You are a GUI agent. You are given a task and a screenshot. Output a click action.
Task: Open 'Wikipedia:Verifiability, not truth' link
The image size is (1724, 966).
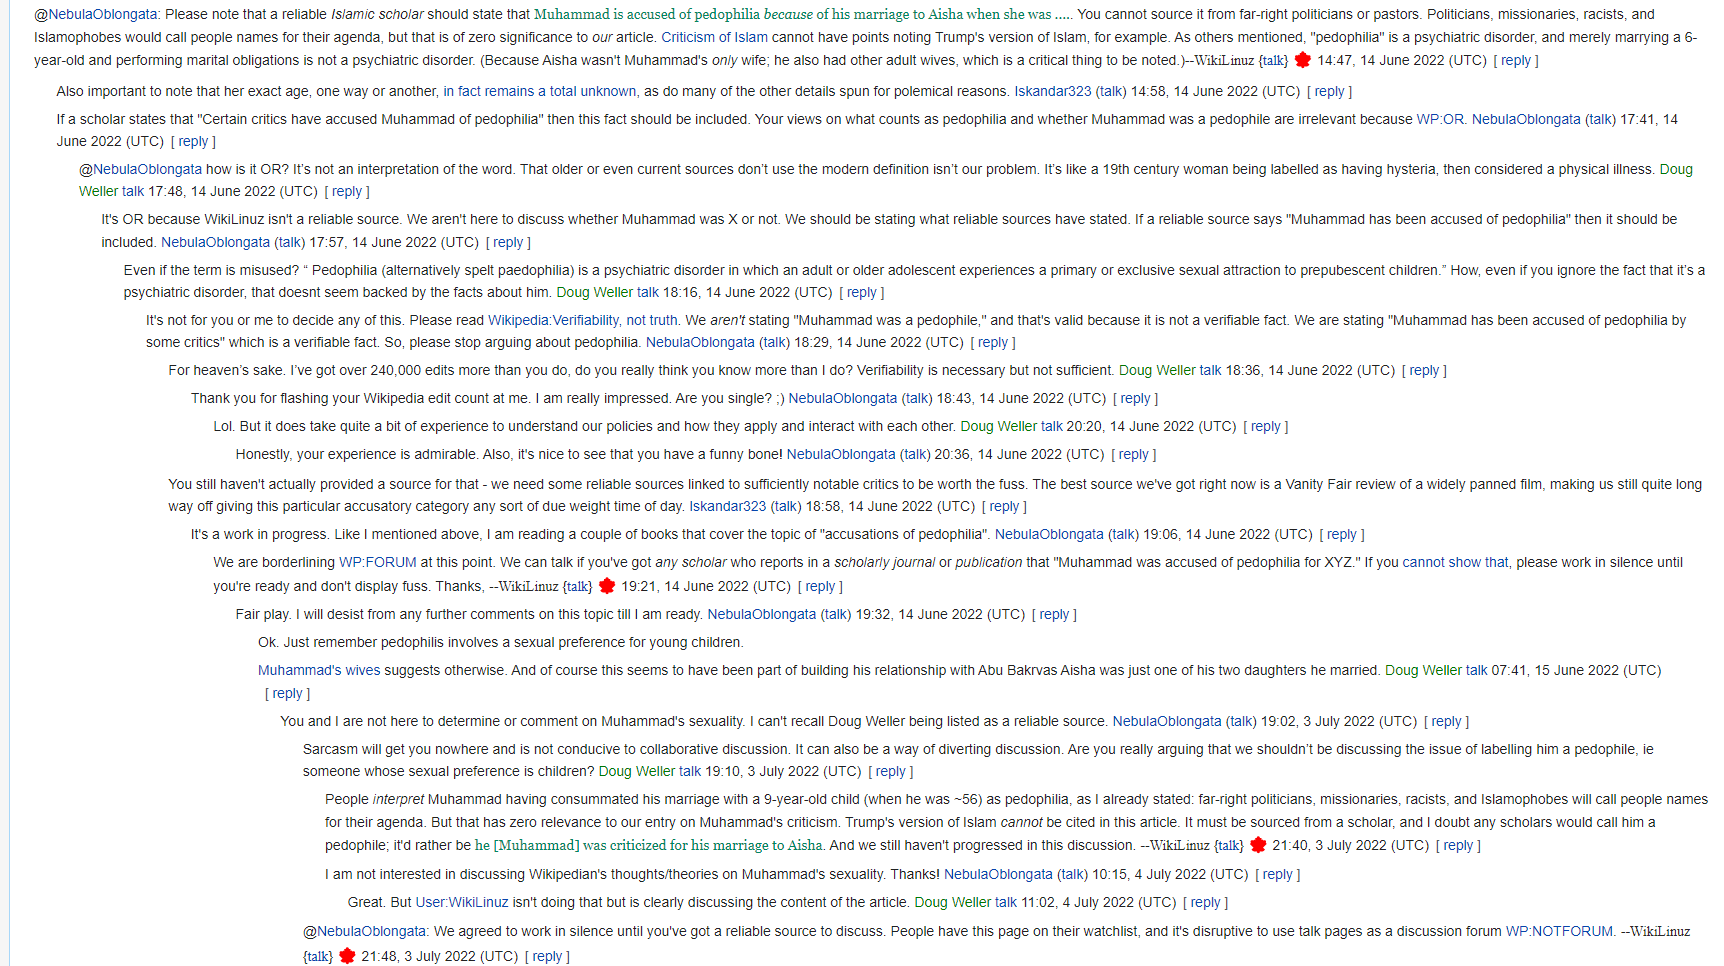click(x=582, y=320)
